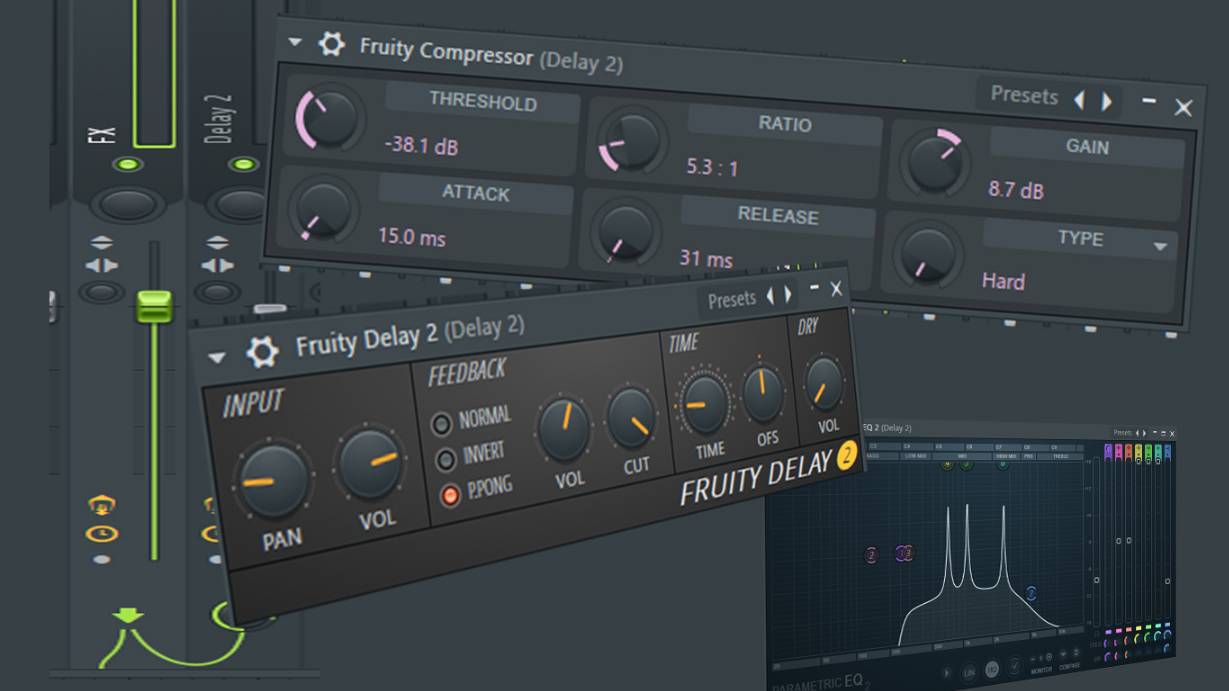Click the Ratio knob in Fruity Compressor
Viewport: 1229px width, 691px height.
633,140
